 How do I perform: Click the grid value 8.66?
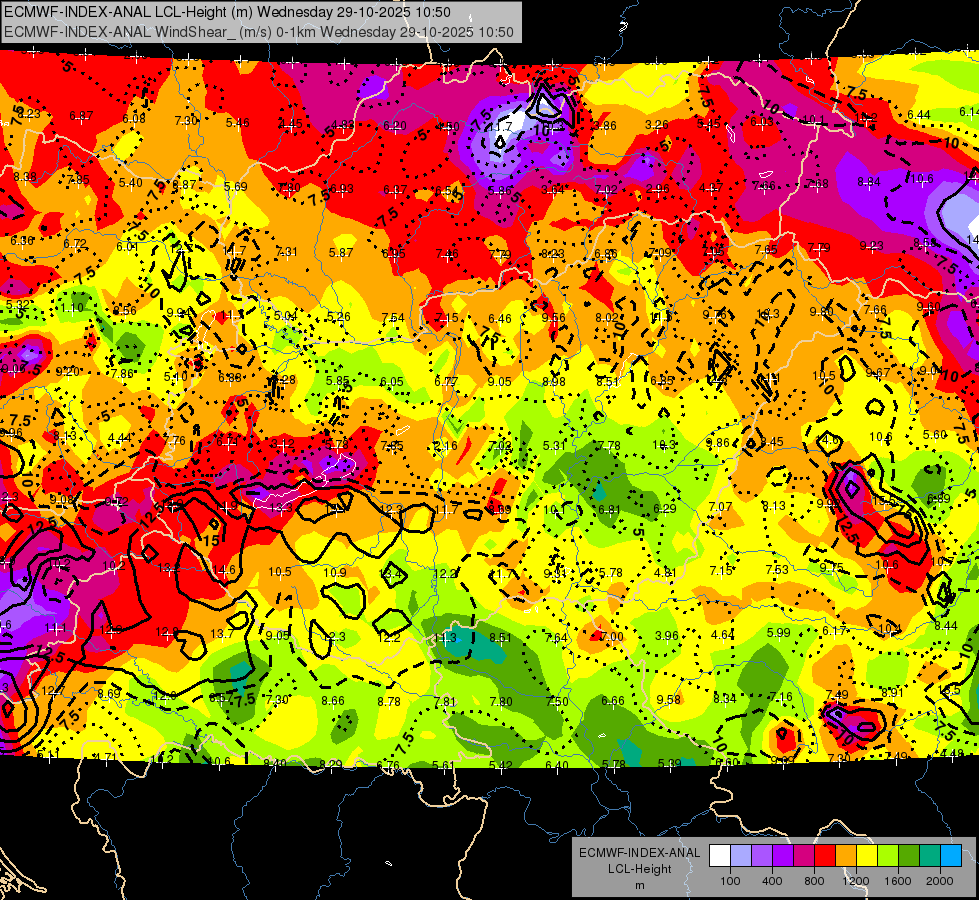point(333,701)
